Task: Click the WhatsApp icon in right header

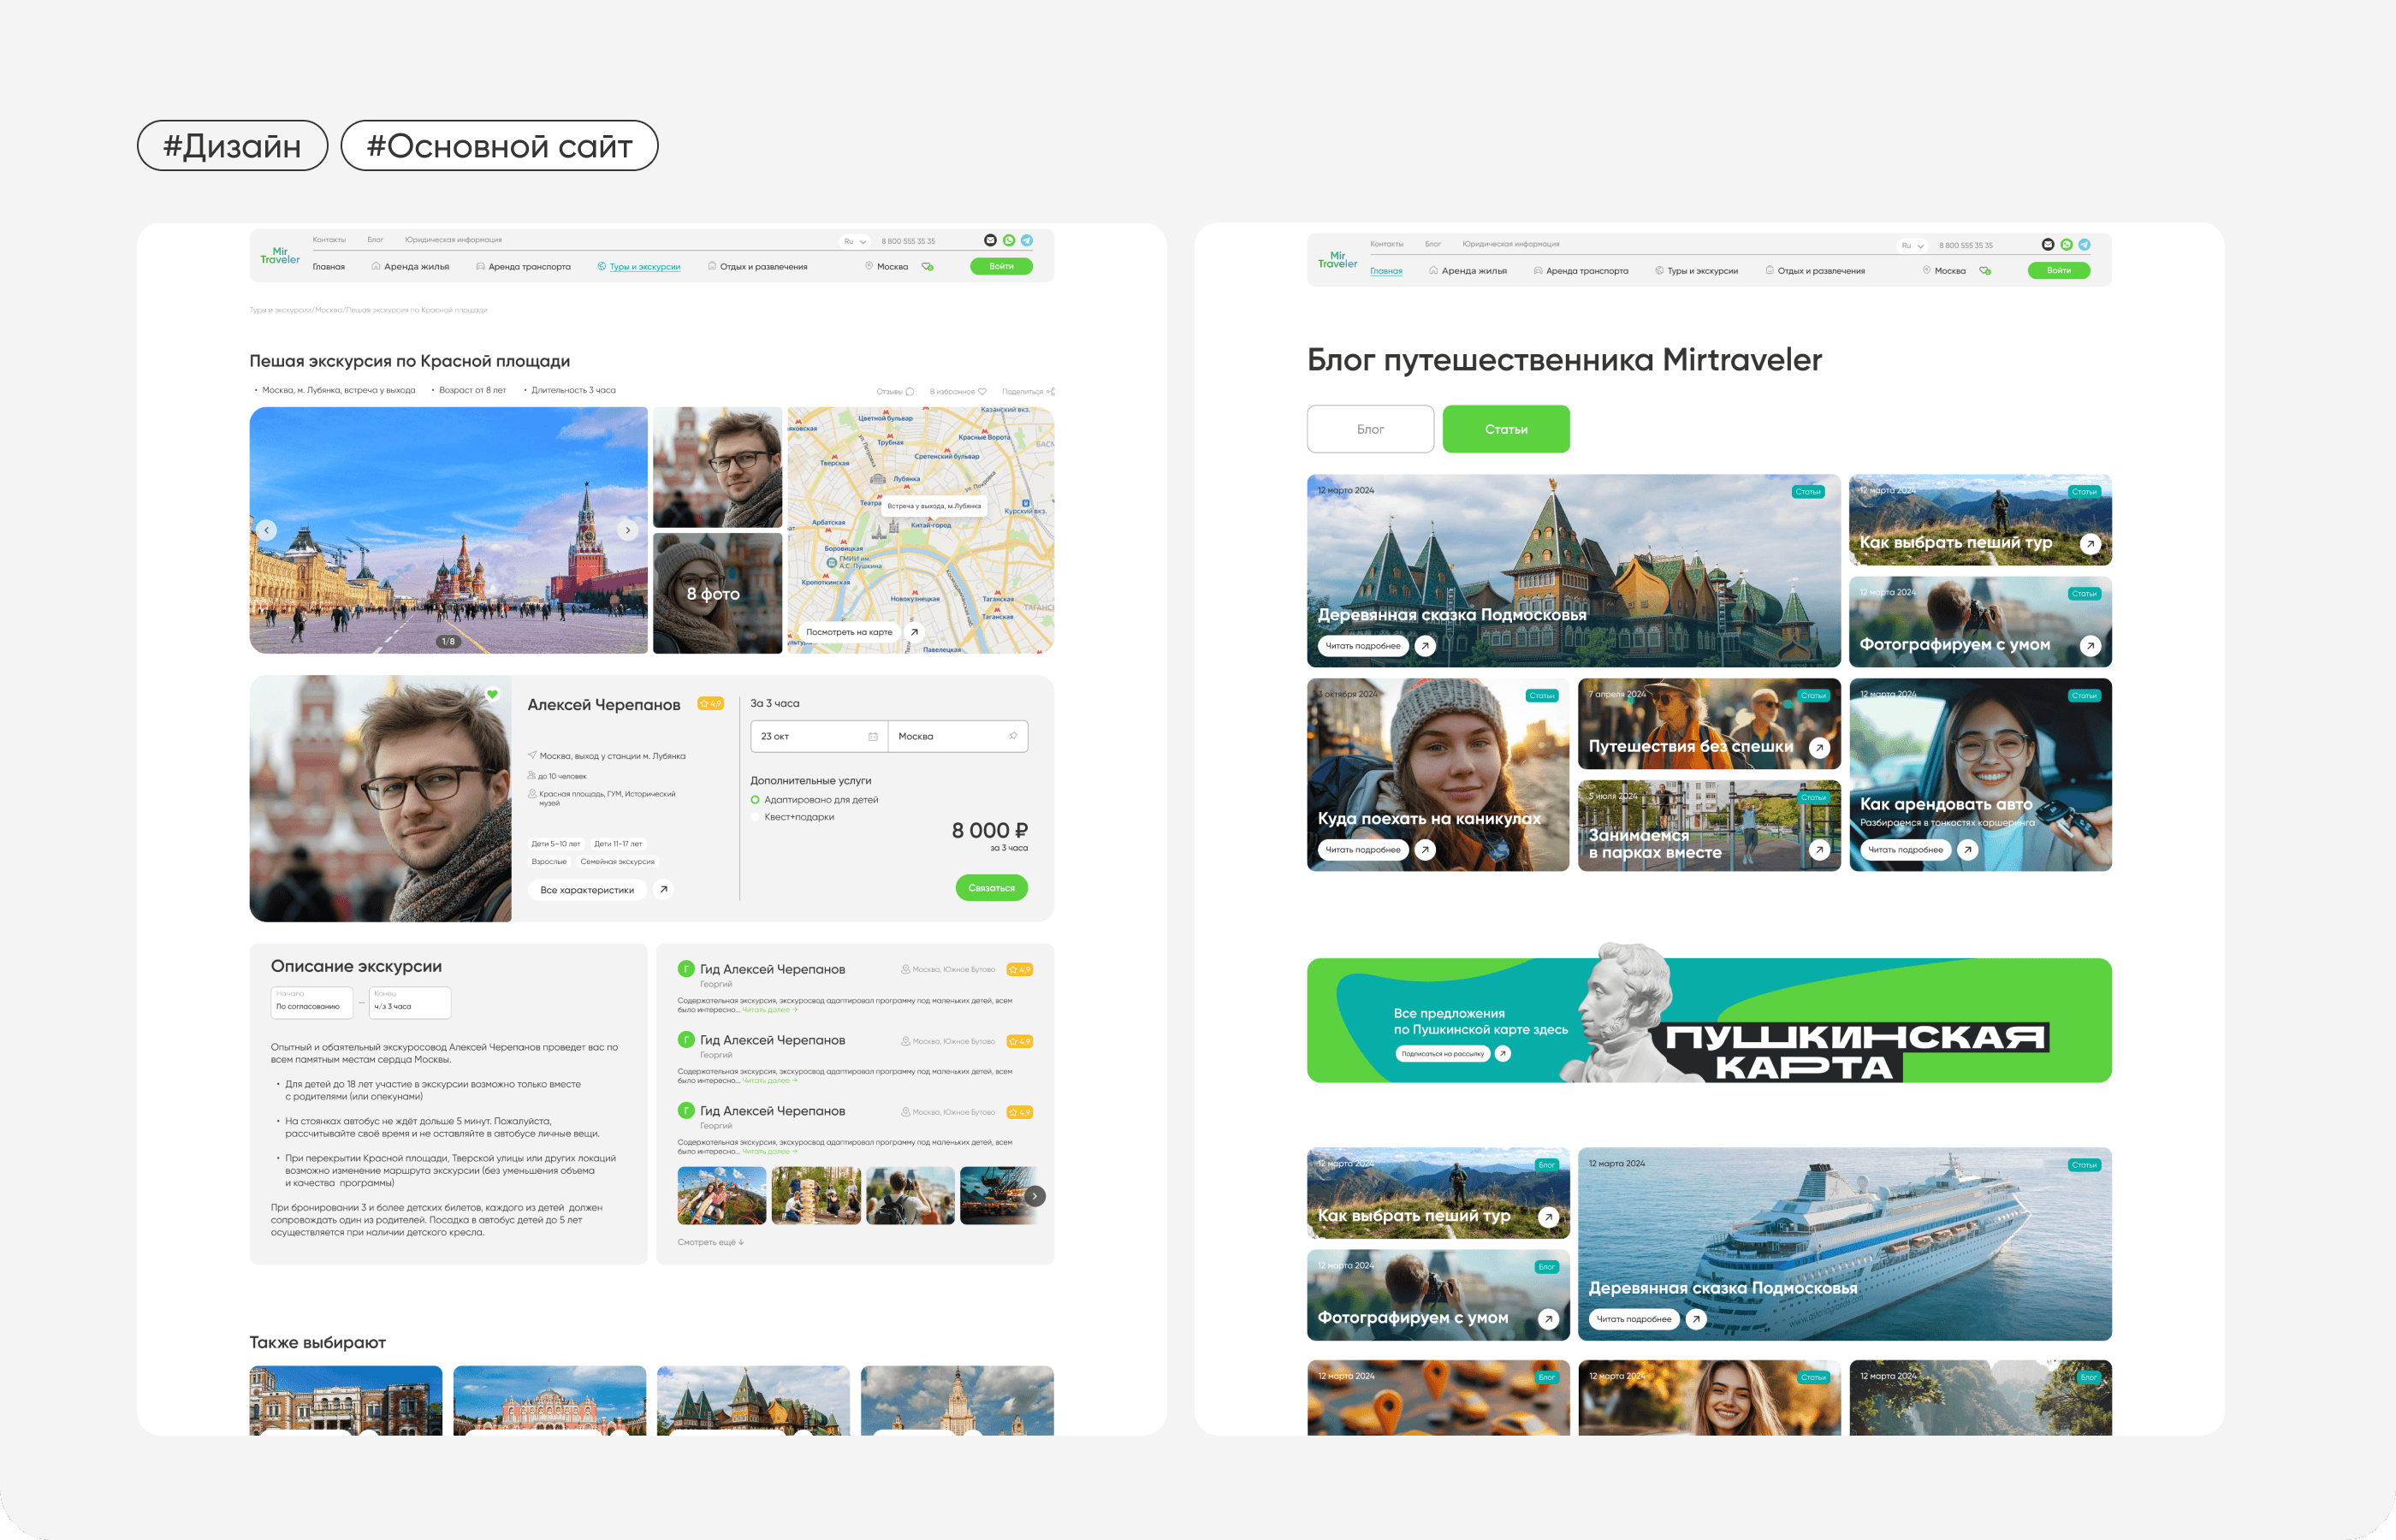Action: 2066,244
